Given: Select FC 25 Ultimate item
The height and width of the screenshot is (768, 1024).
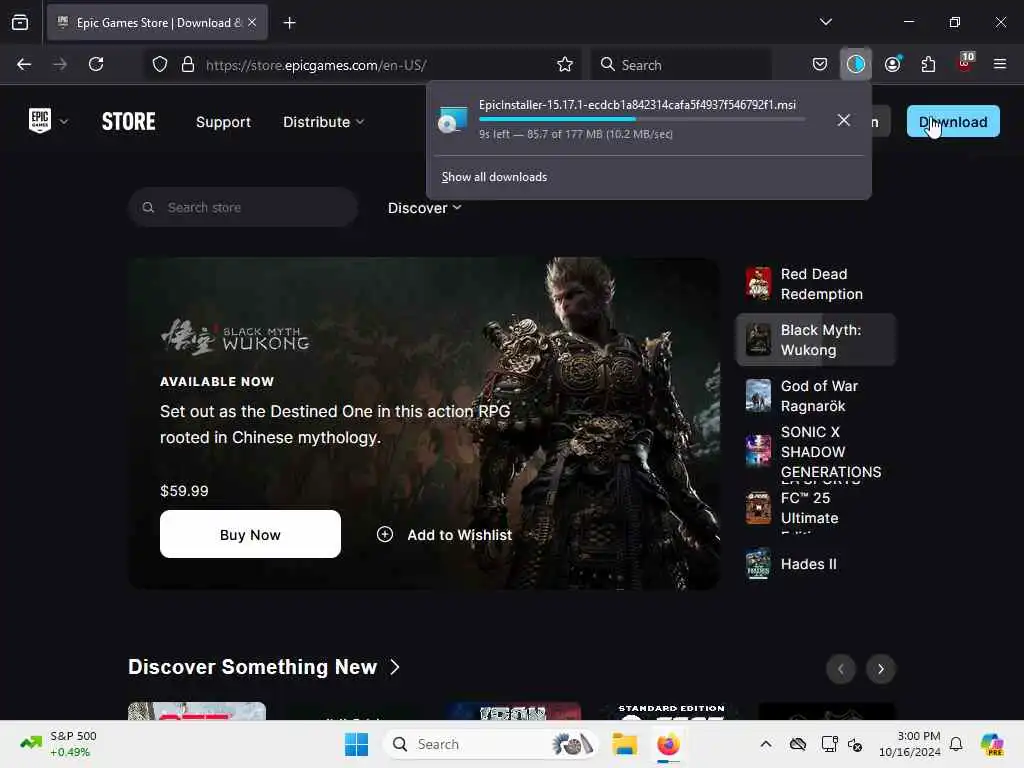Looking at the screenshot, I should pos(816,508).
